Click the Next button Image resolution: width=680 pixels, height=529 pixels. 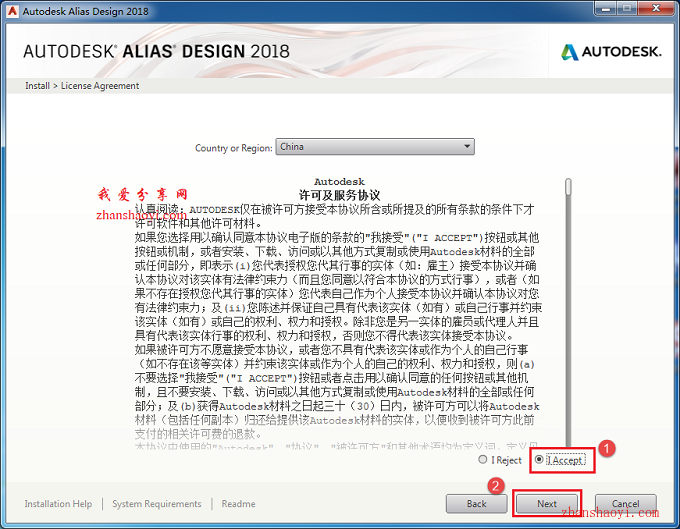pyautogui.click(x=546, y=503)
